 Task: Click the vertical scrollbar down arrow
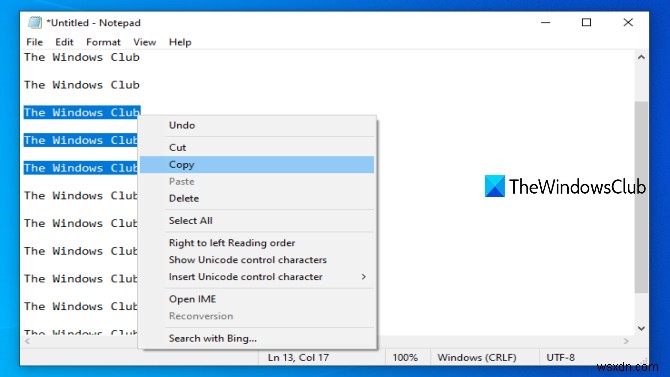tap(641, 328)
